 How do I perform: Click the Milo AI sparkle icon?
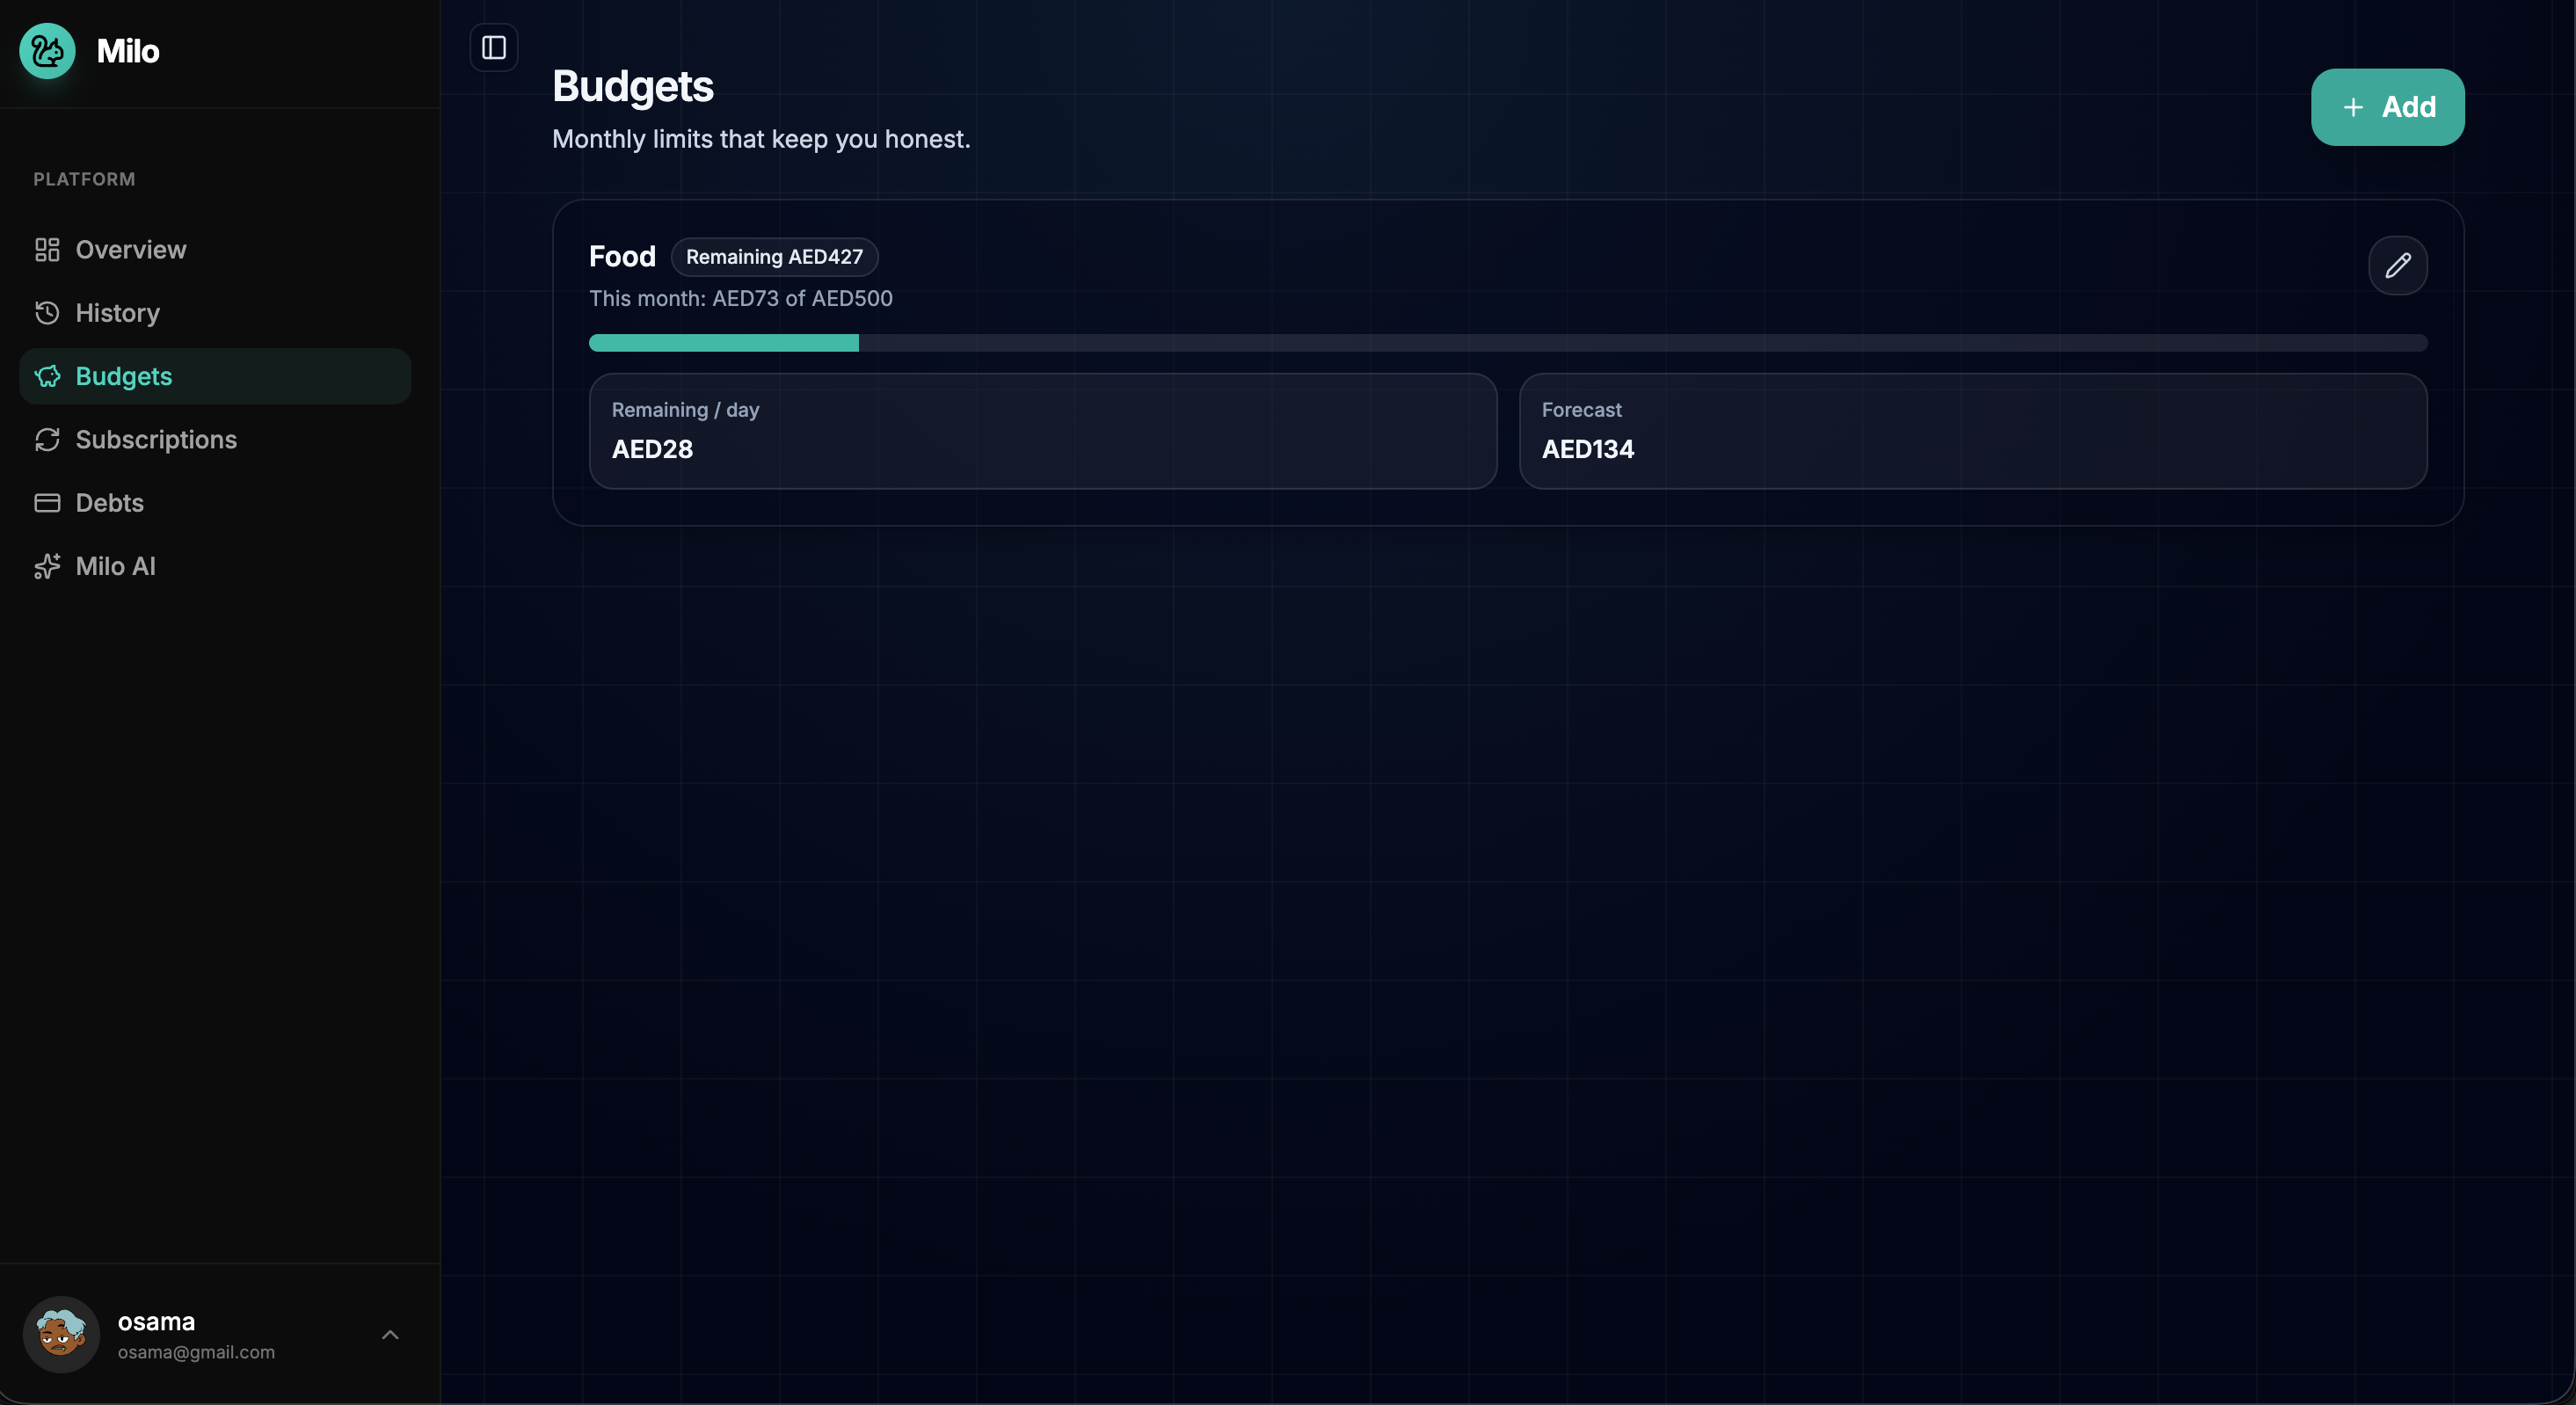47,566
